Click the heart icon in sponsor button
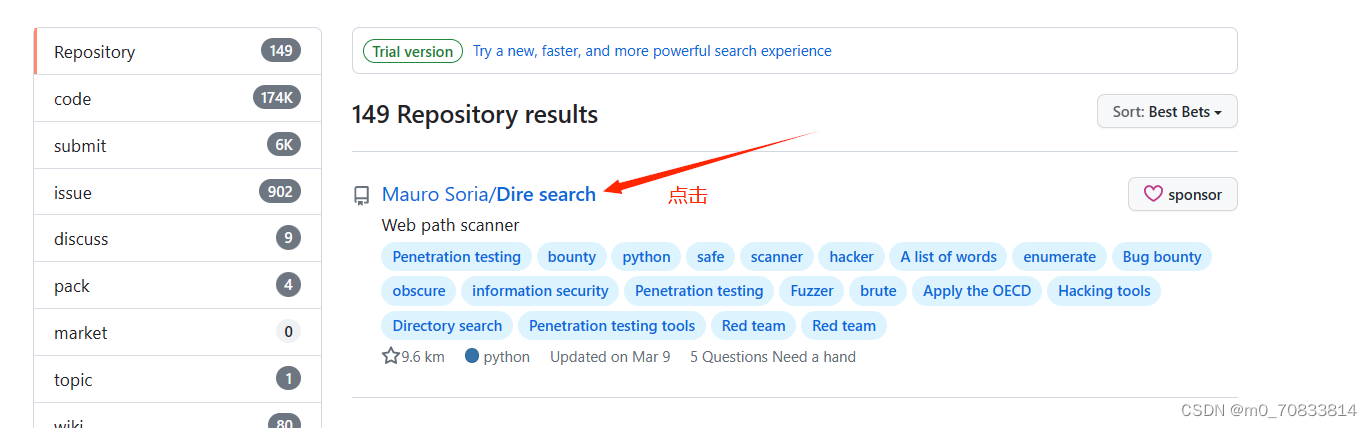The width and height of the screenshot is (1372, 428). (x=1153, y=194)
